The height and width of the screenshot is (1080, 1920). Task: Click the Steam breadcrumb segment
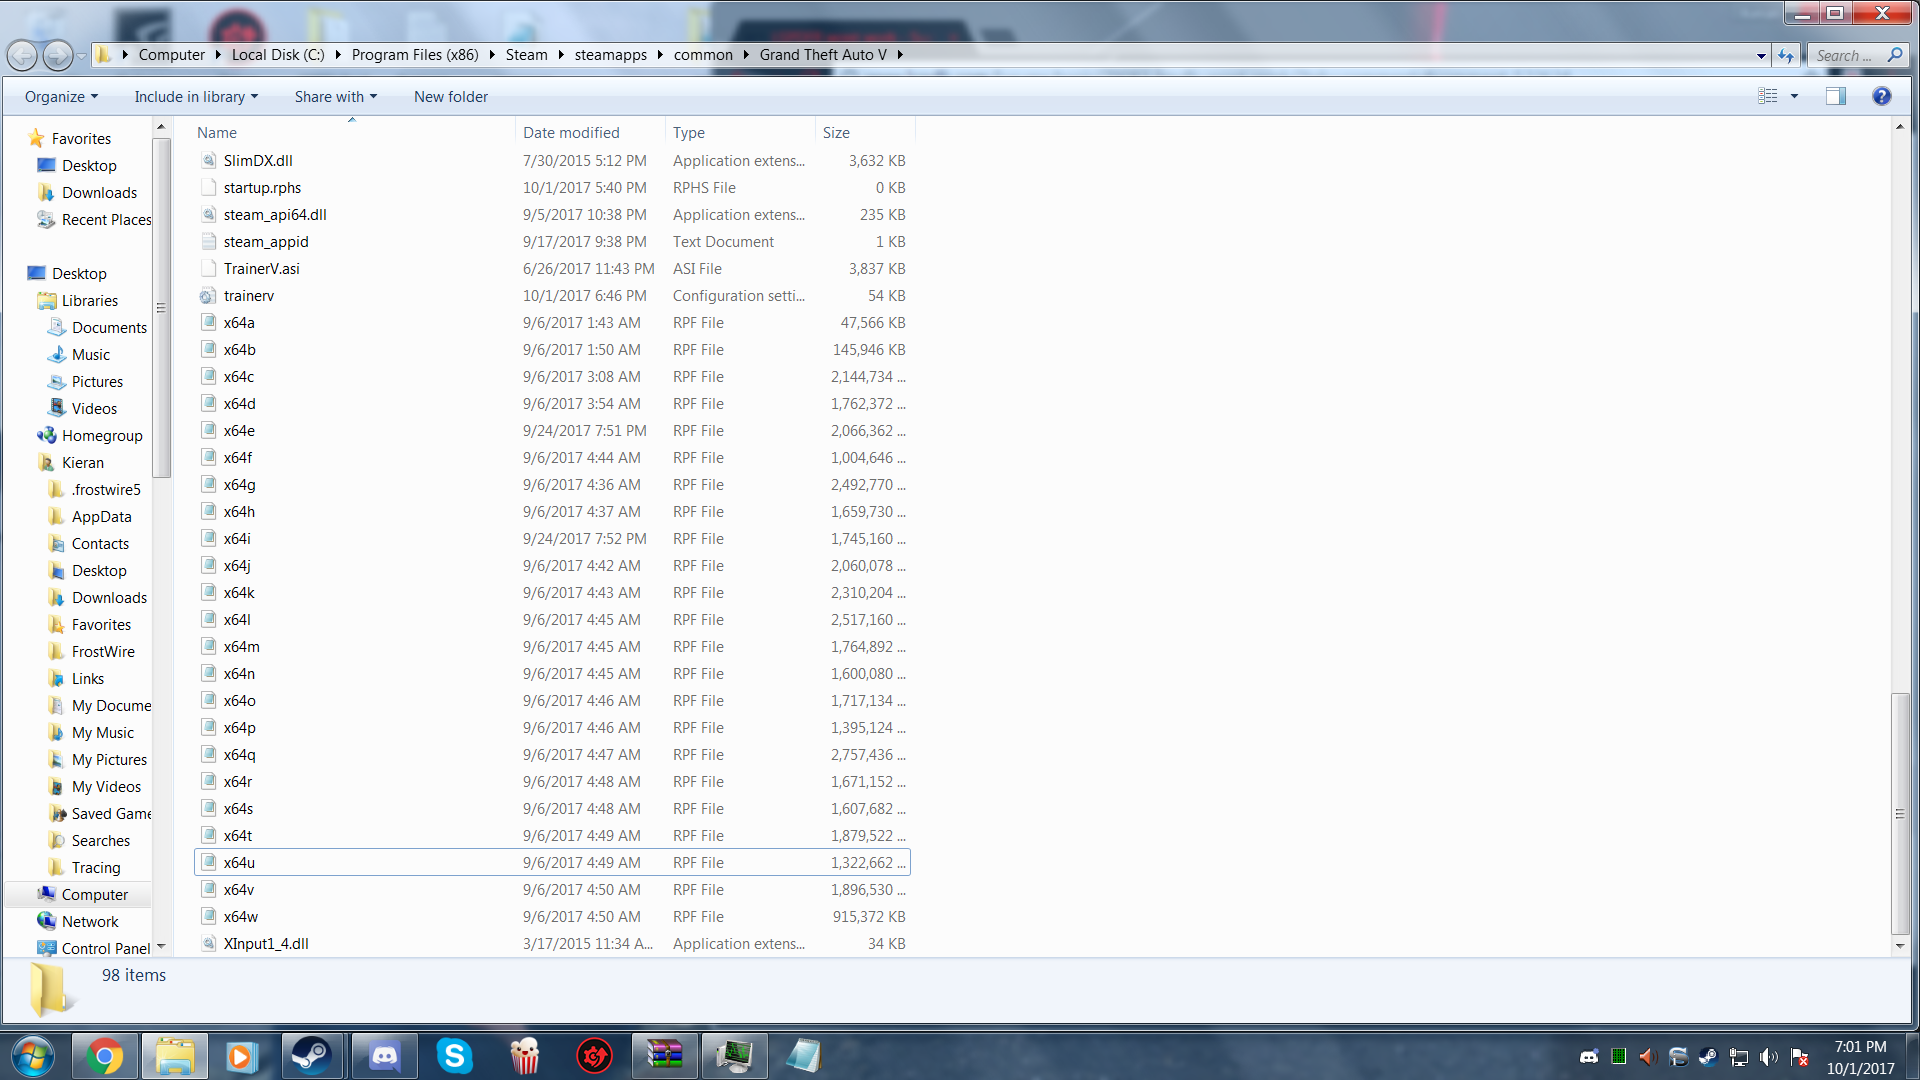526,55
